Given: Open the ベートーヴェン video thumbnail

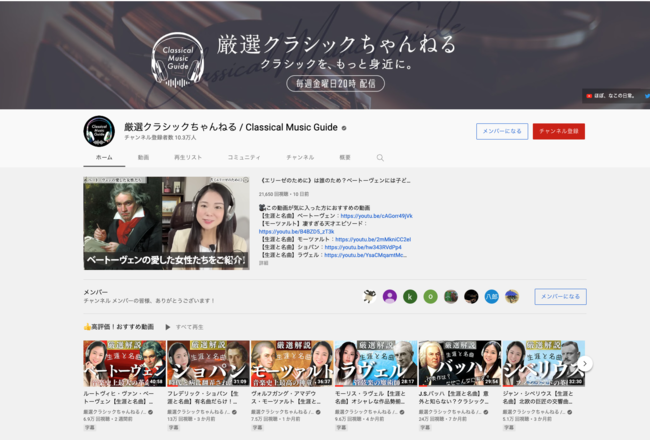Looking at the screenshot, I should pyautogui.click(x=124, y=364).
